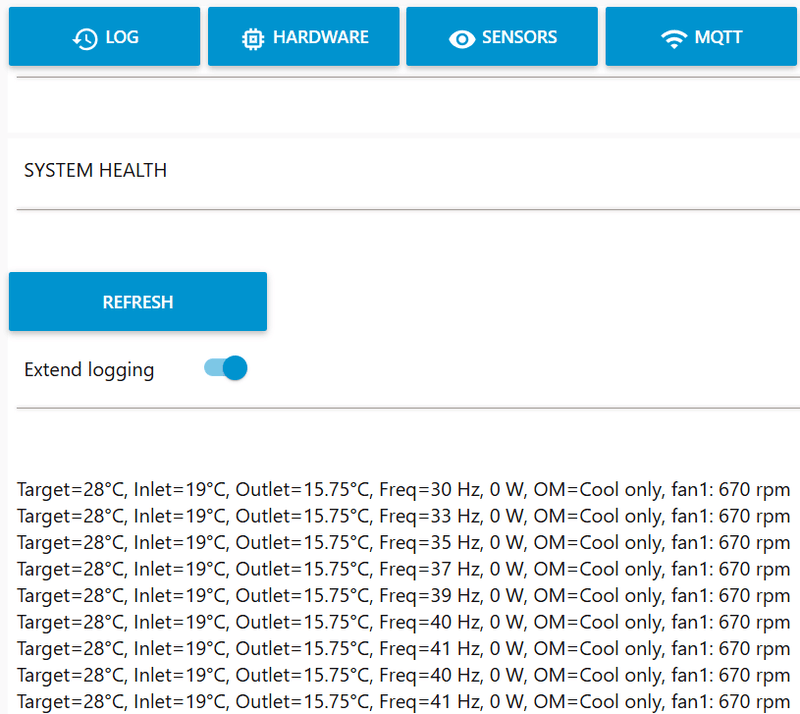Click the eye icon on SENSORS

click(462, 39)
